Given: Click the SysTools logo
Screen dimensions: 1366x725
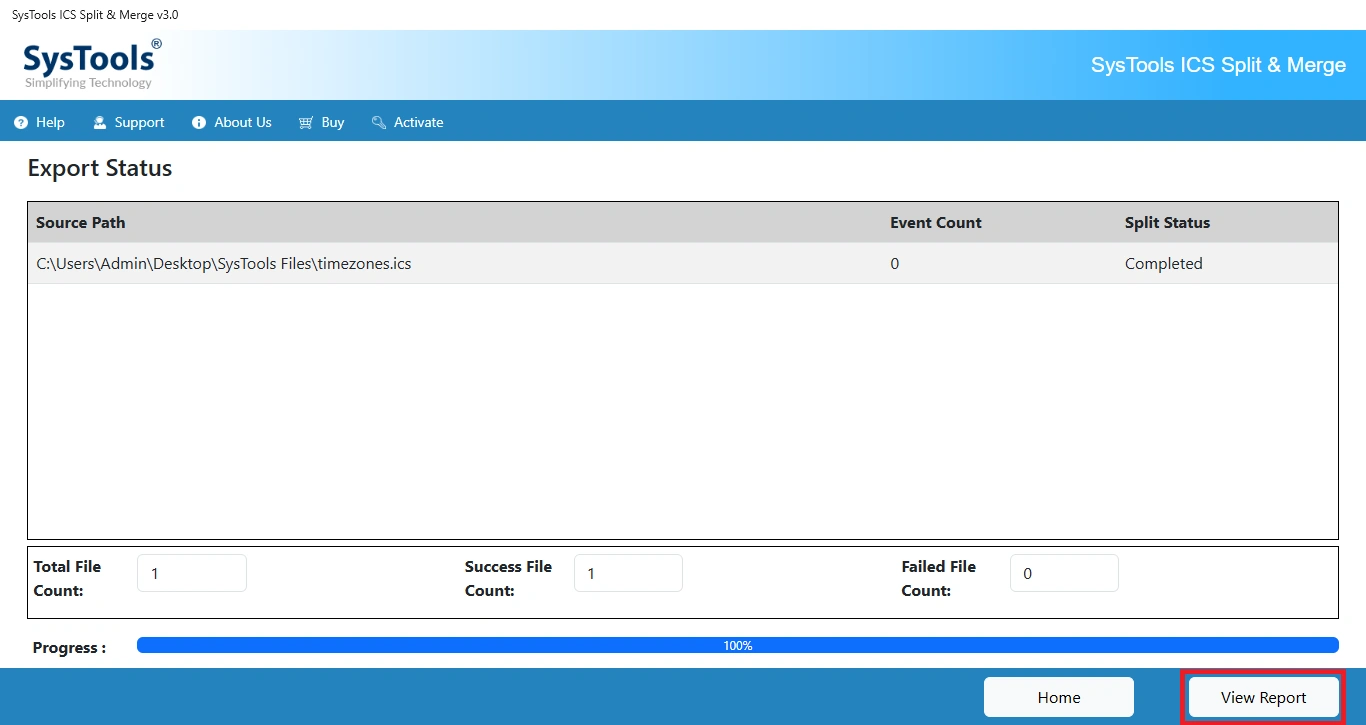Looking at the screenshot, I should 92,63.
